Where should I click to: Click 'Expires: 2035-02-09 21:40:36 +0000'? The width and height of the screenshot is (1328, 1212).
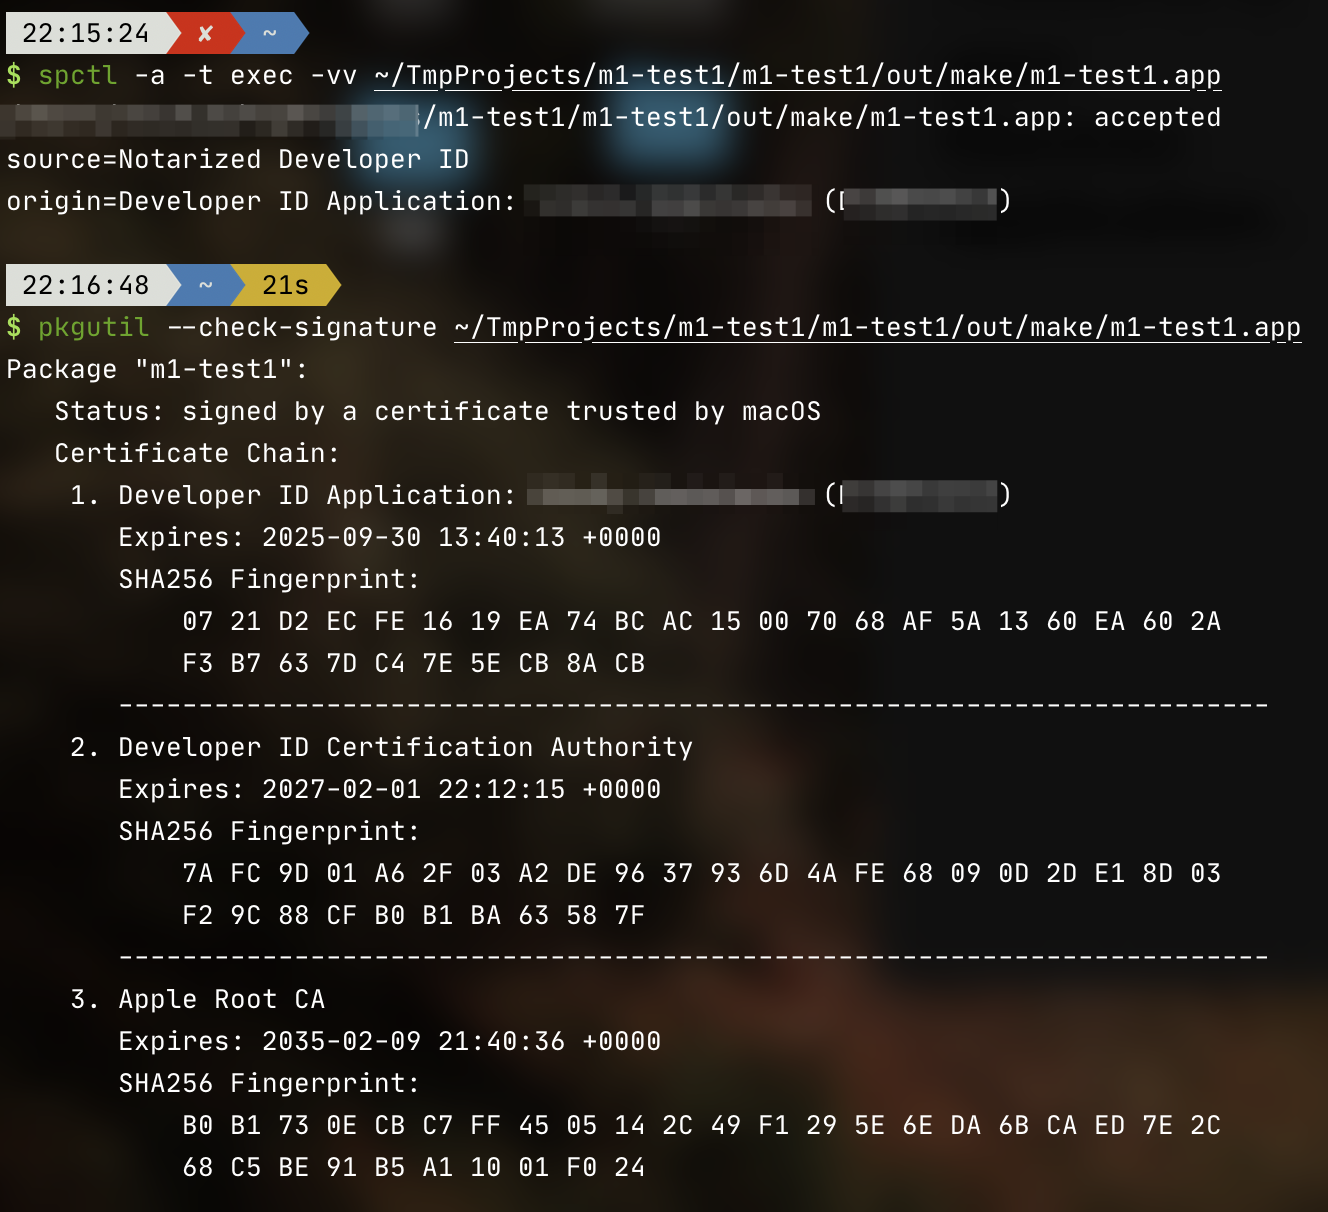click(x=390, y=1042)
